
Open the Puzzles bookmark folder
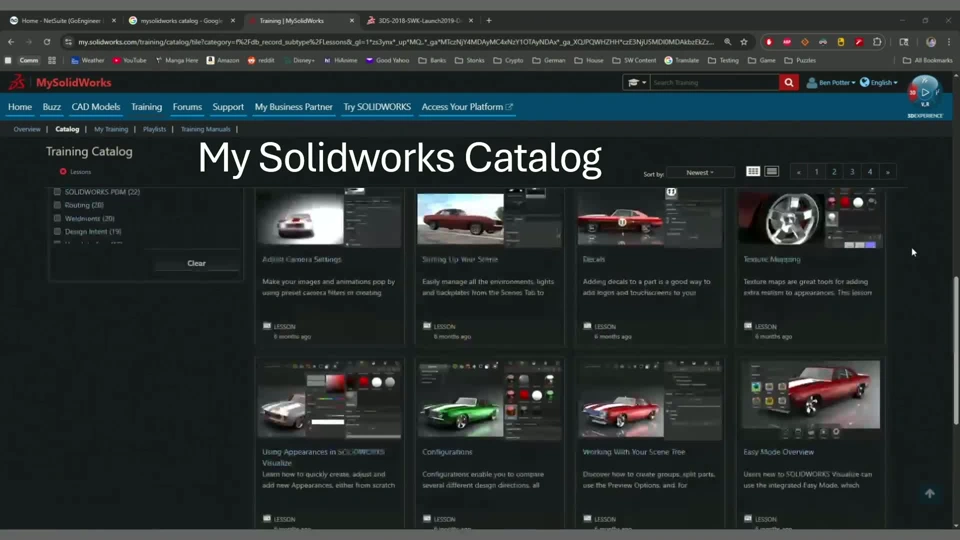coord(800,61)
